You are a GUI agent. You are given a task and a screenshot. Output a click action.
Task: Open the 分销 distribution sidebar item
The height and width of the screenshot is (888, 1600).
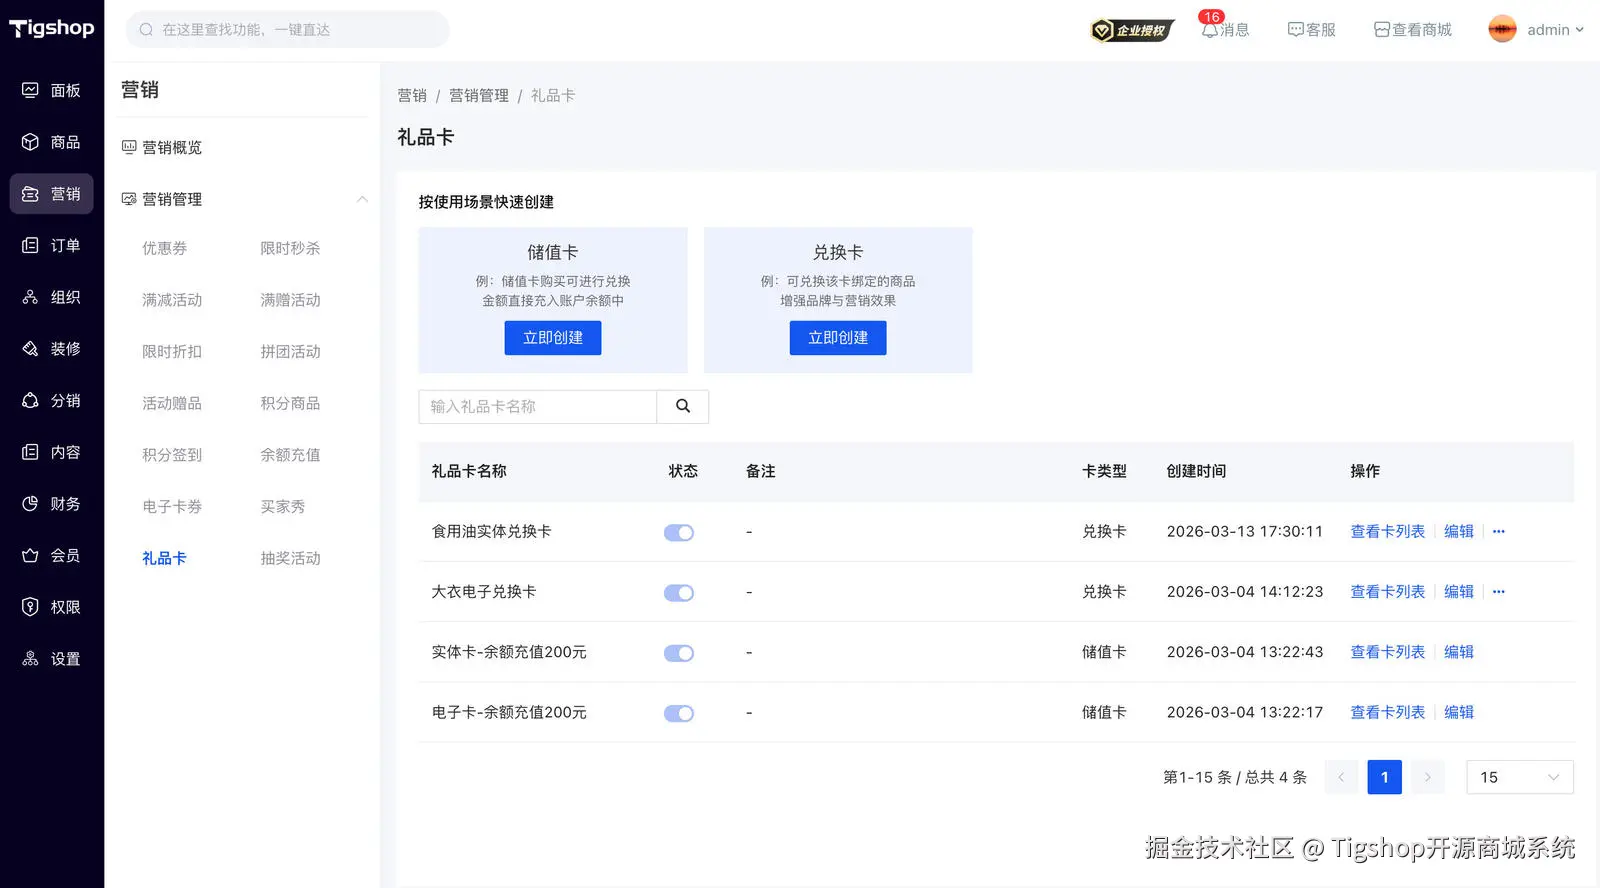[x=52, y=400]
